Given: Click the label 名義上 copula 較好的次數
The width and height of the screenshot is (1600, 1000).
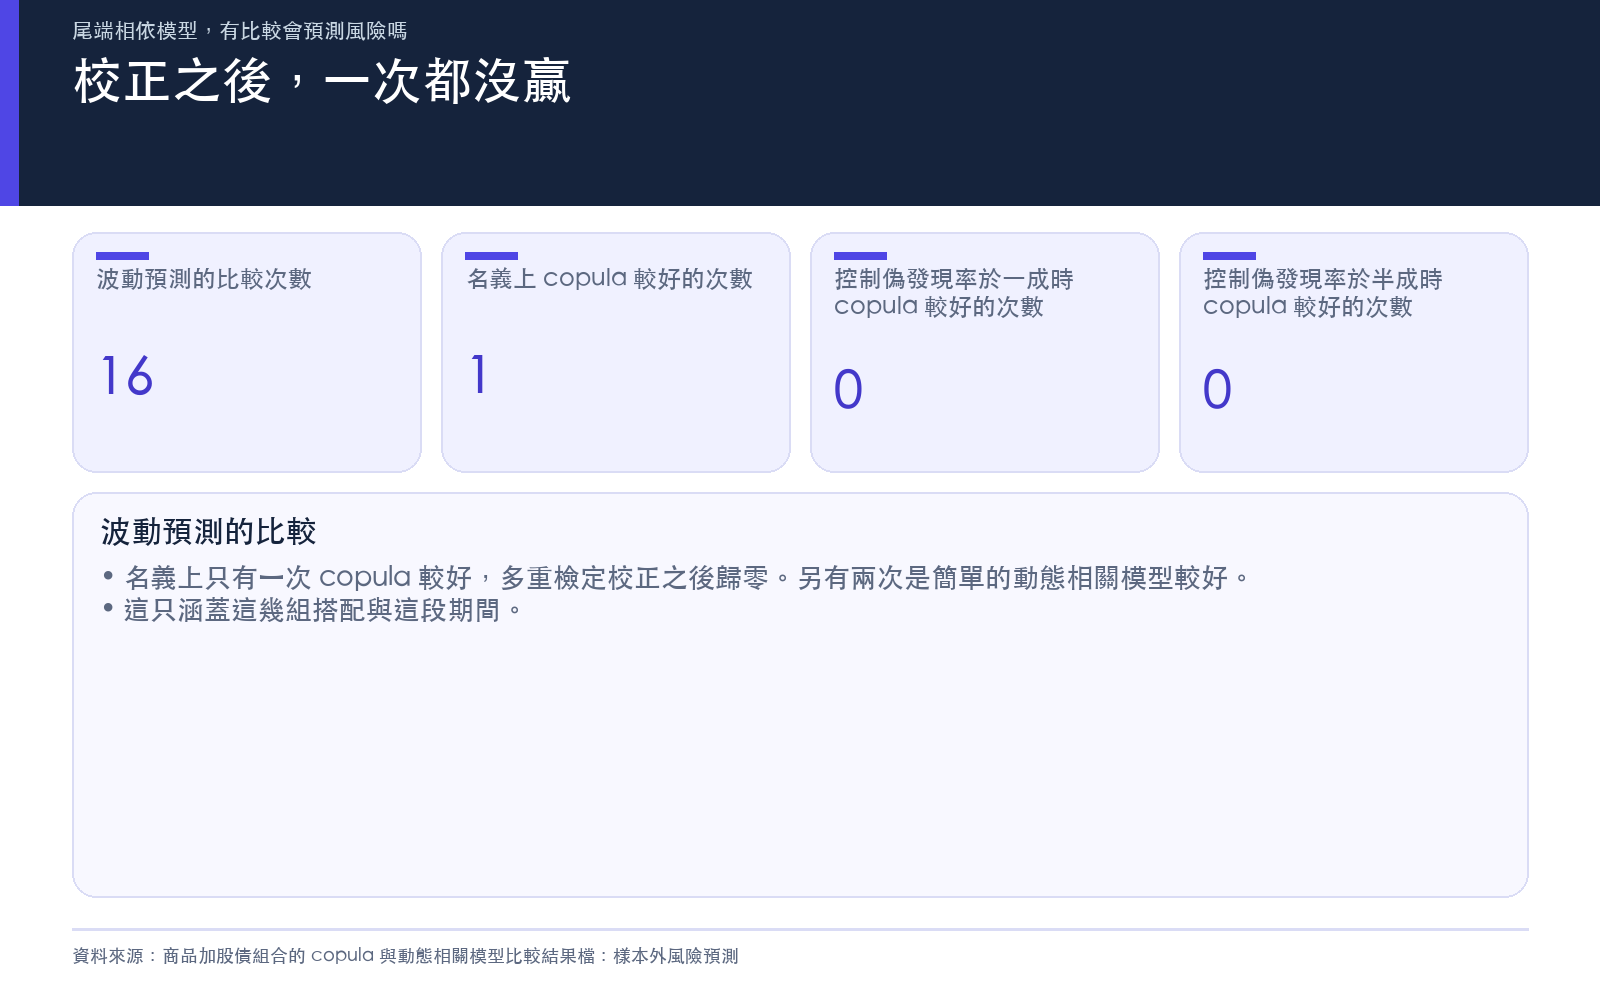Looking at the screenshot, I should point(609,279).
